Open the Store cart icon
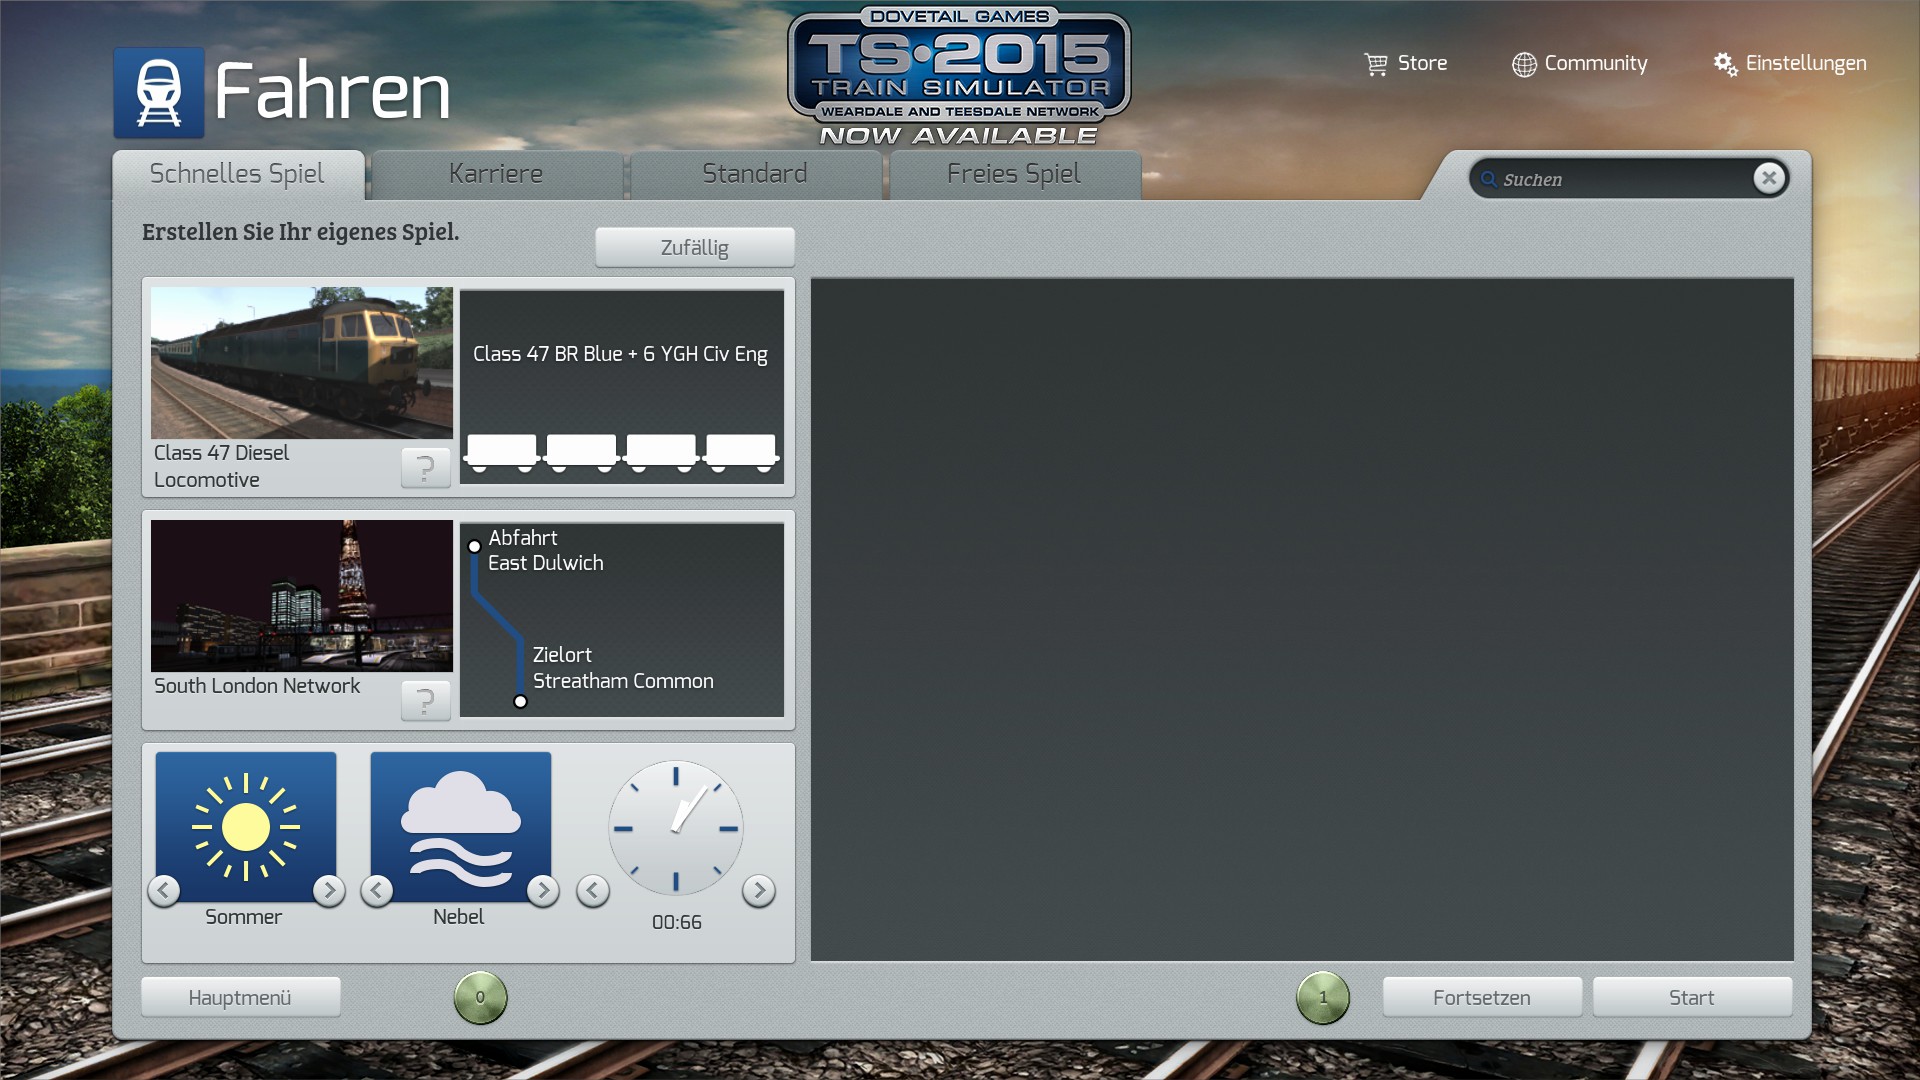The height and width of the screenshot is (1080, 1920). pos(1376,64)
